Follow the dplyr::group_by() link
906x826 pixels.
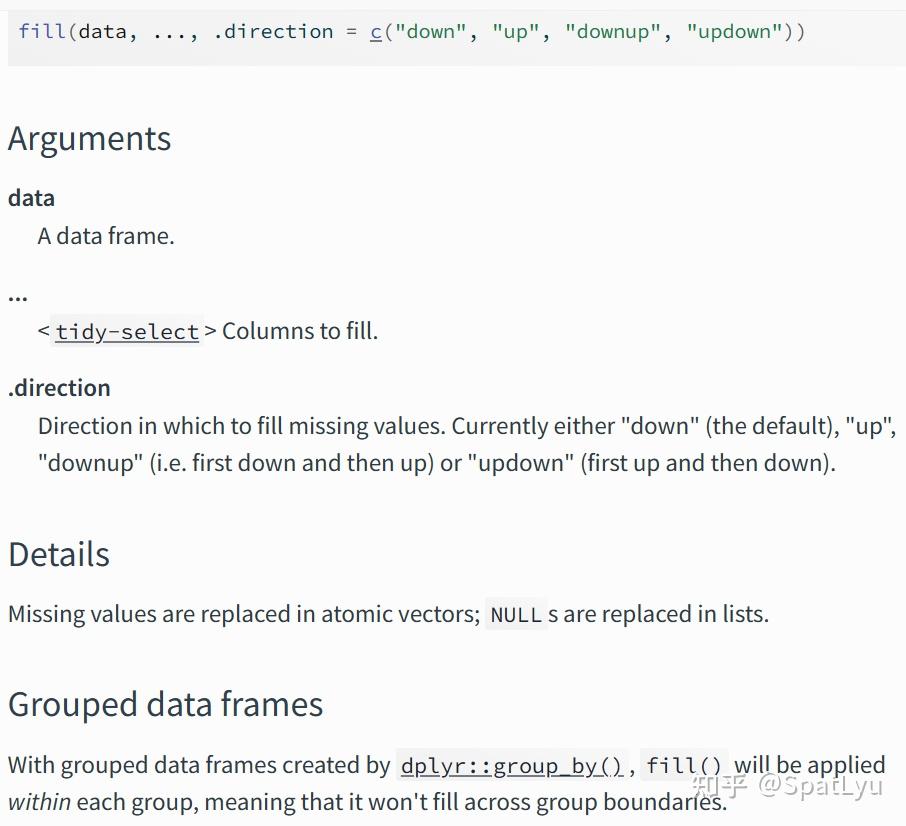tap(511, 766)
